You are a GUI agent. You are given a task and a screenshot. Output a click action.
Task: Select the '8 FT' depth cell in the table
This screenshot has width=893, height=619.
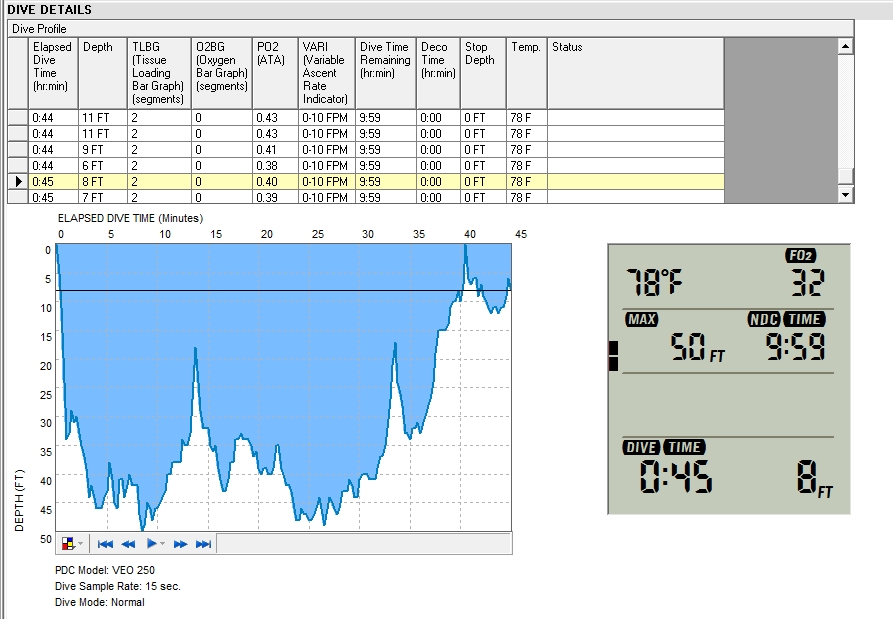click(103, 182)
